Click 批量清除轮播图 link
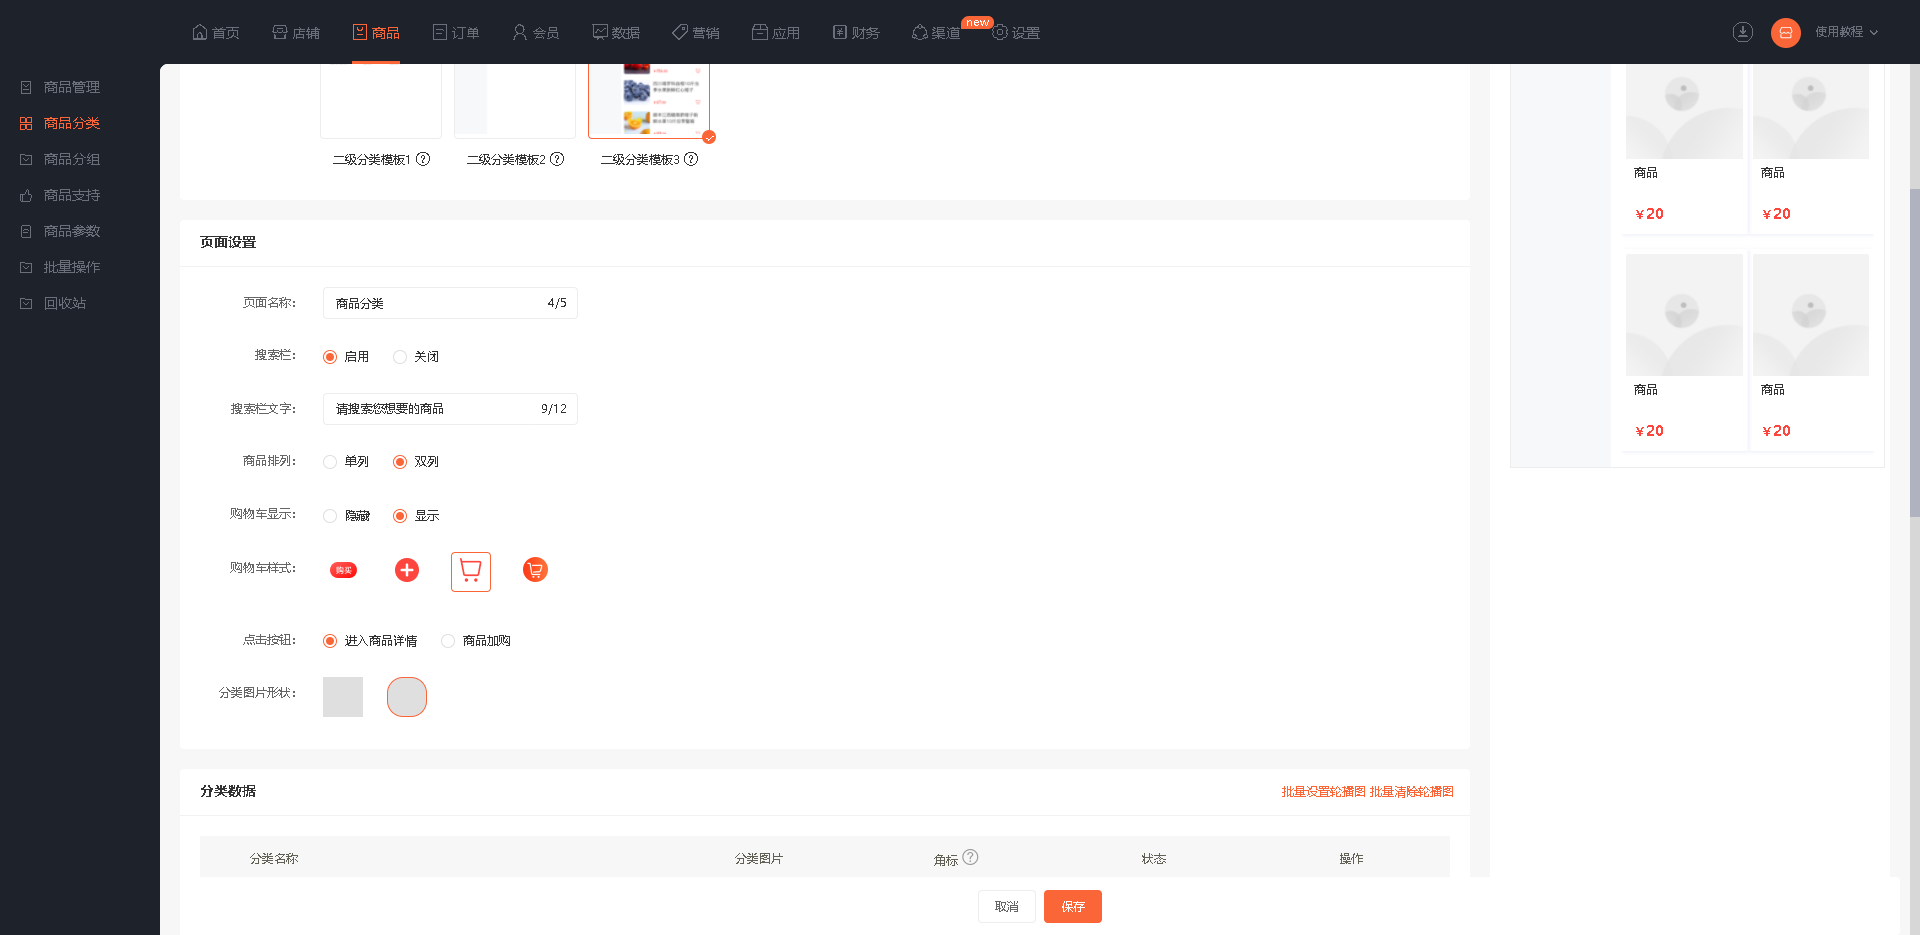Viewport: 1920px width, 935px height. (x=1412, y=792)
